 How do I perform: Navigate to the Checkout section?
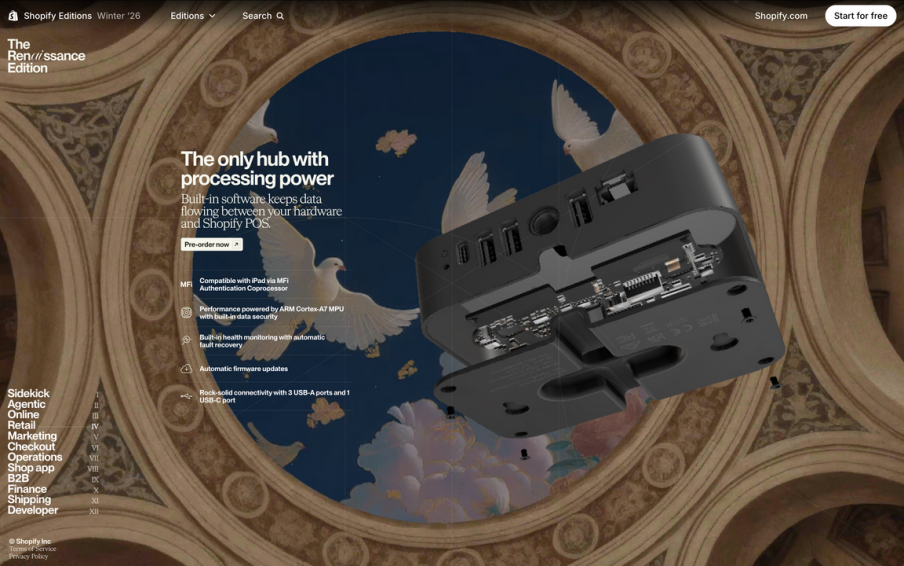click(31, 447)
